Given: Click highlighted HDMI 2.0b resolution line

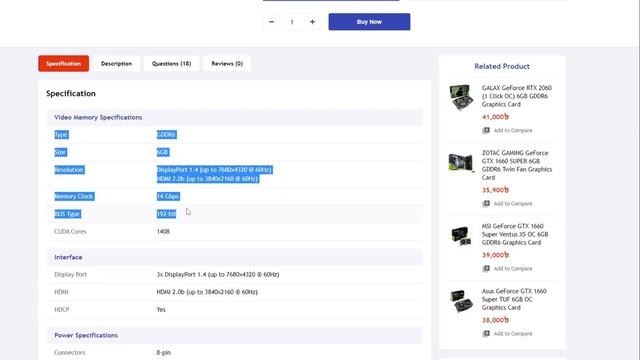Looking at the screenshot, I should 208,179.
